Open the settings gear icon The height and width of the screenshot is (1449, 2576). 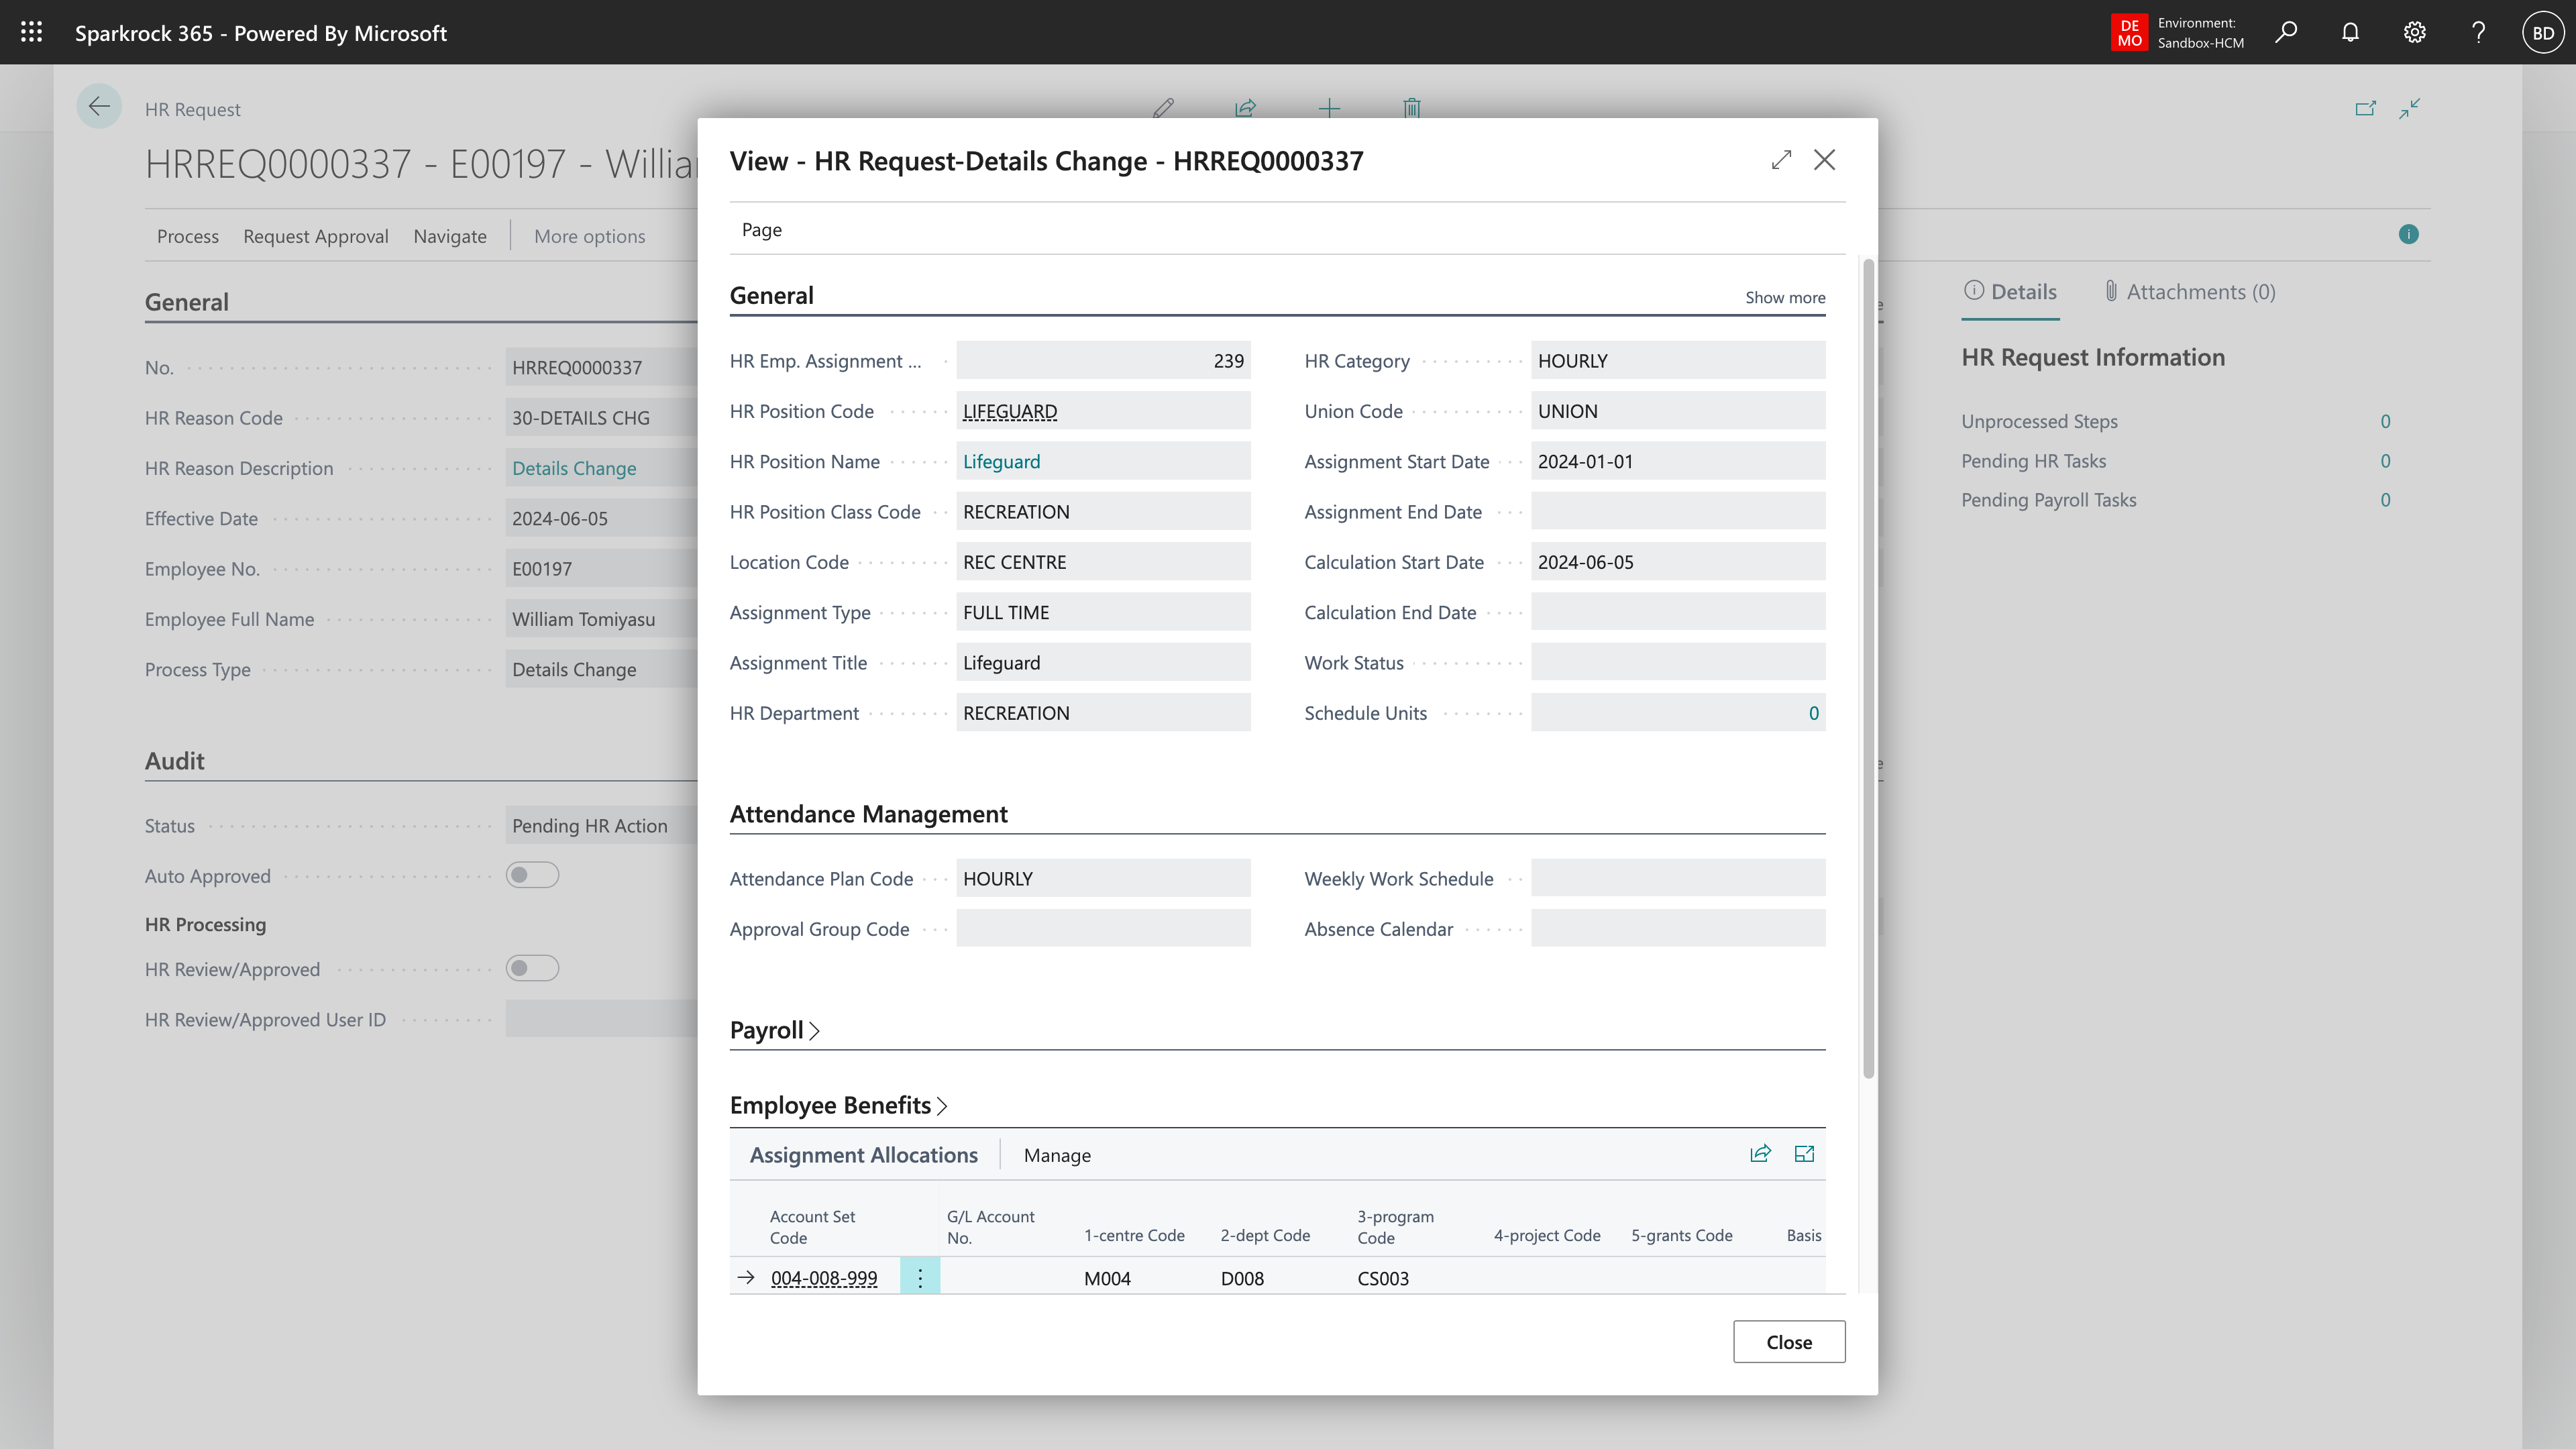[2414, 32]
